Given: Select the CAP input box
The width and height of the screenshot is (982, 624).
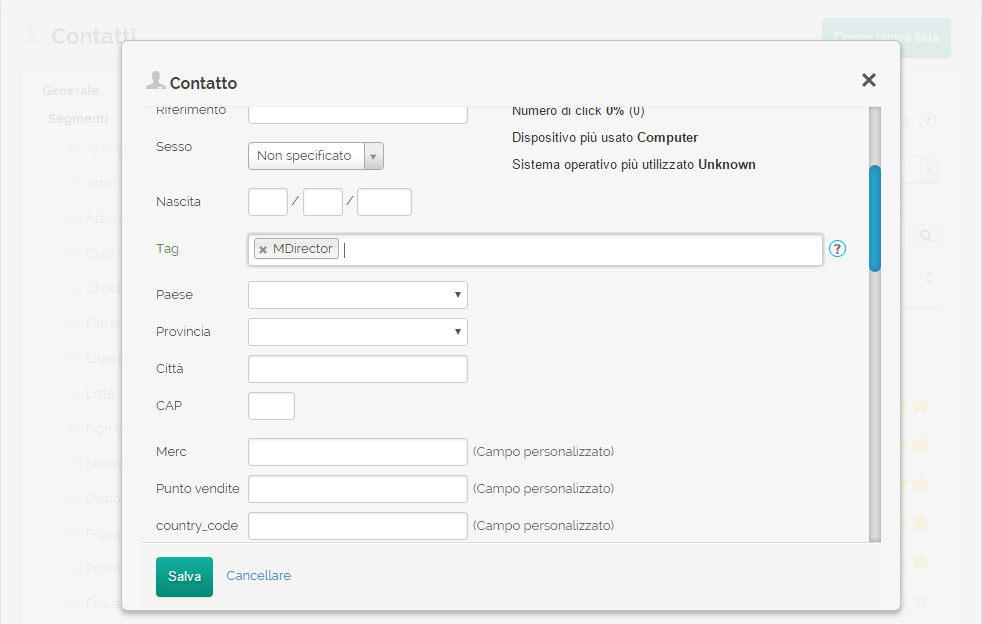Looking at the screenshot, I should pyautogui.click(x=271, y=406).
